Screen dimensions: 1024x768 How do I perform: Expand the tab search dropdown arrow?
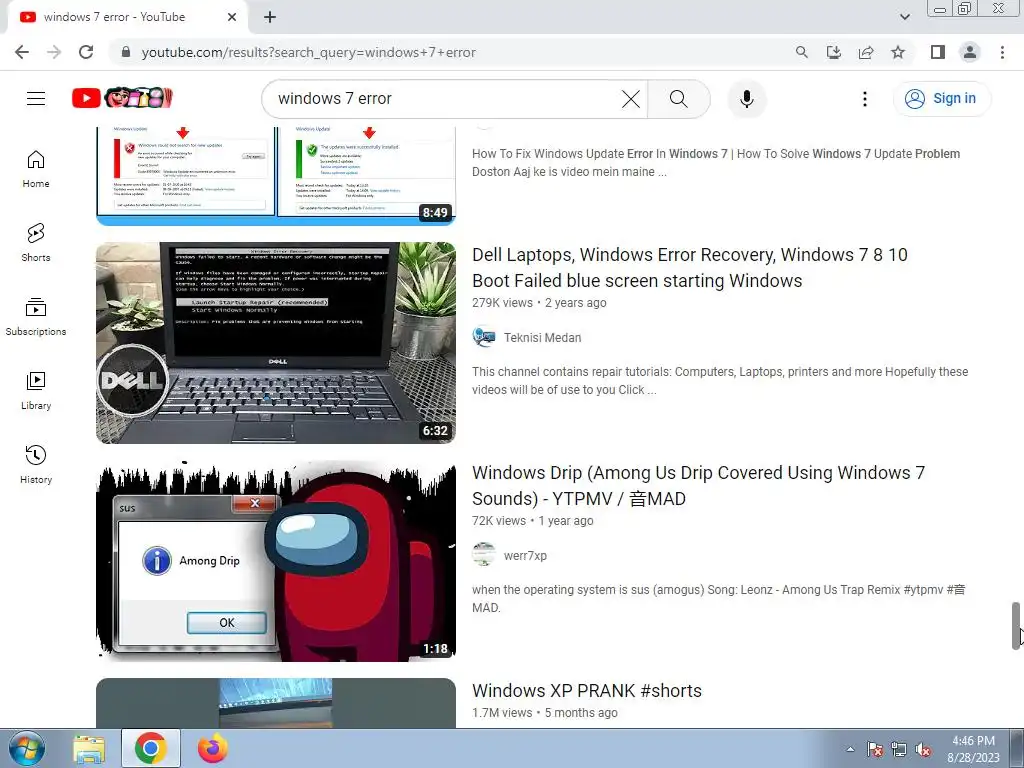click(904, 17)
